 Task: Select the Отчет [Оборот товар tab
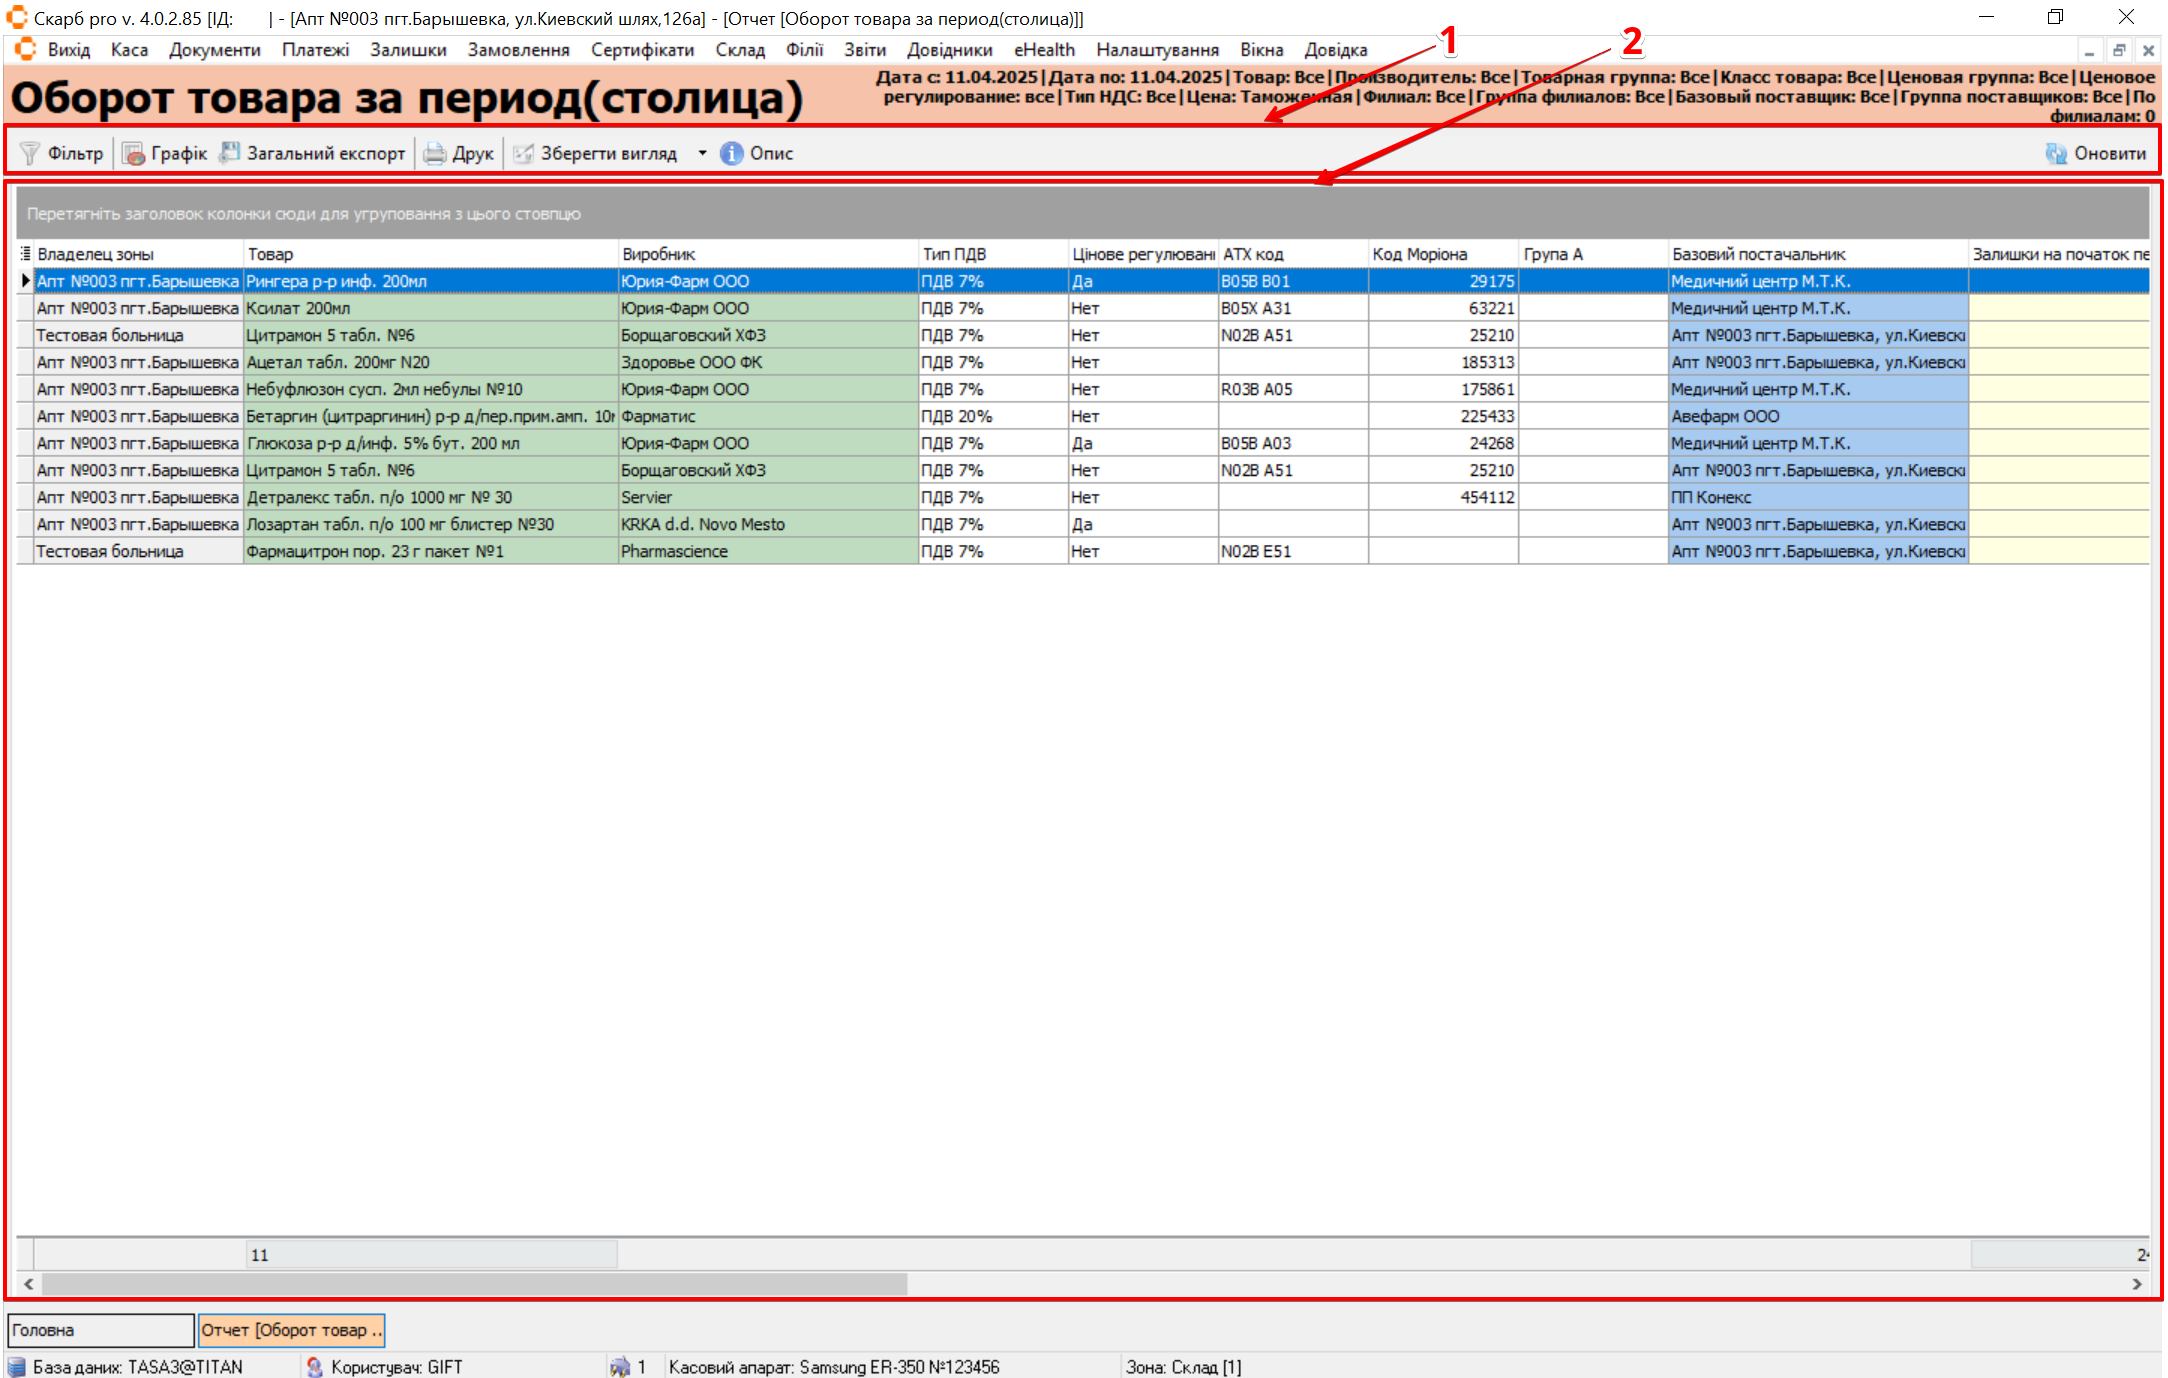pyautogui.click(x=291, y=1330)
